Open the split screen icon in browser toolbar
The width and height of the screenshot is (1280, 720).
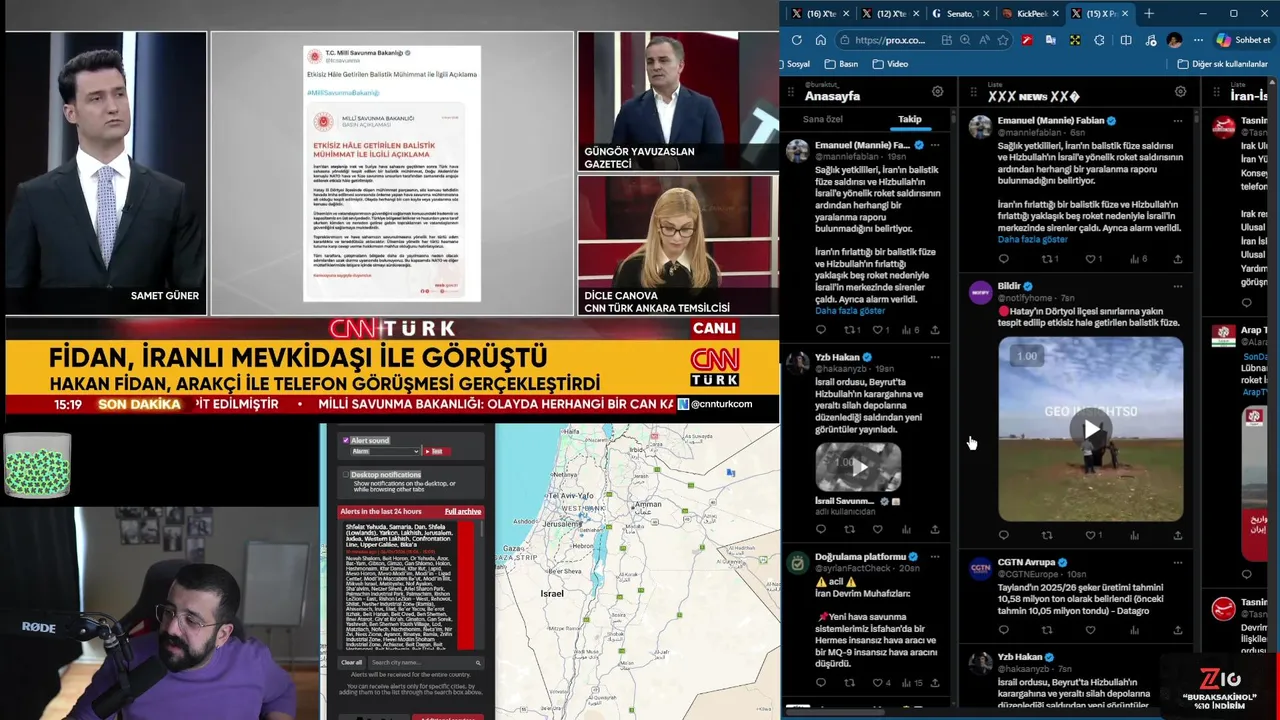(1125, 40)
